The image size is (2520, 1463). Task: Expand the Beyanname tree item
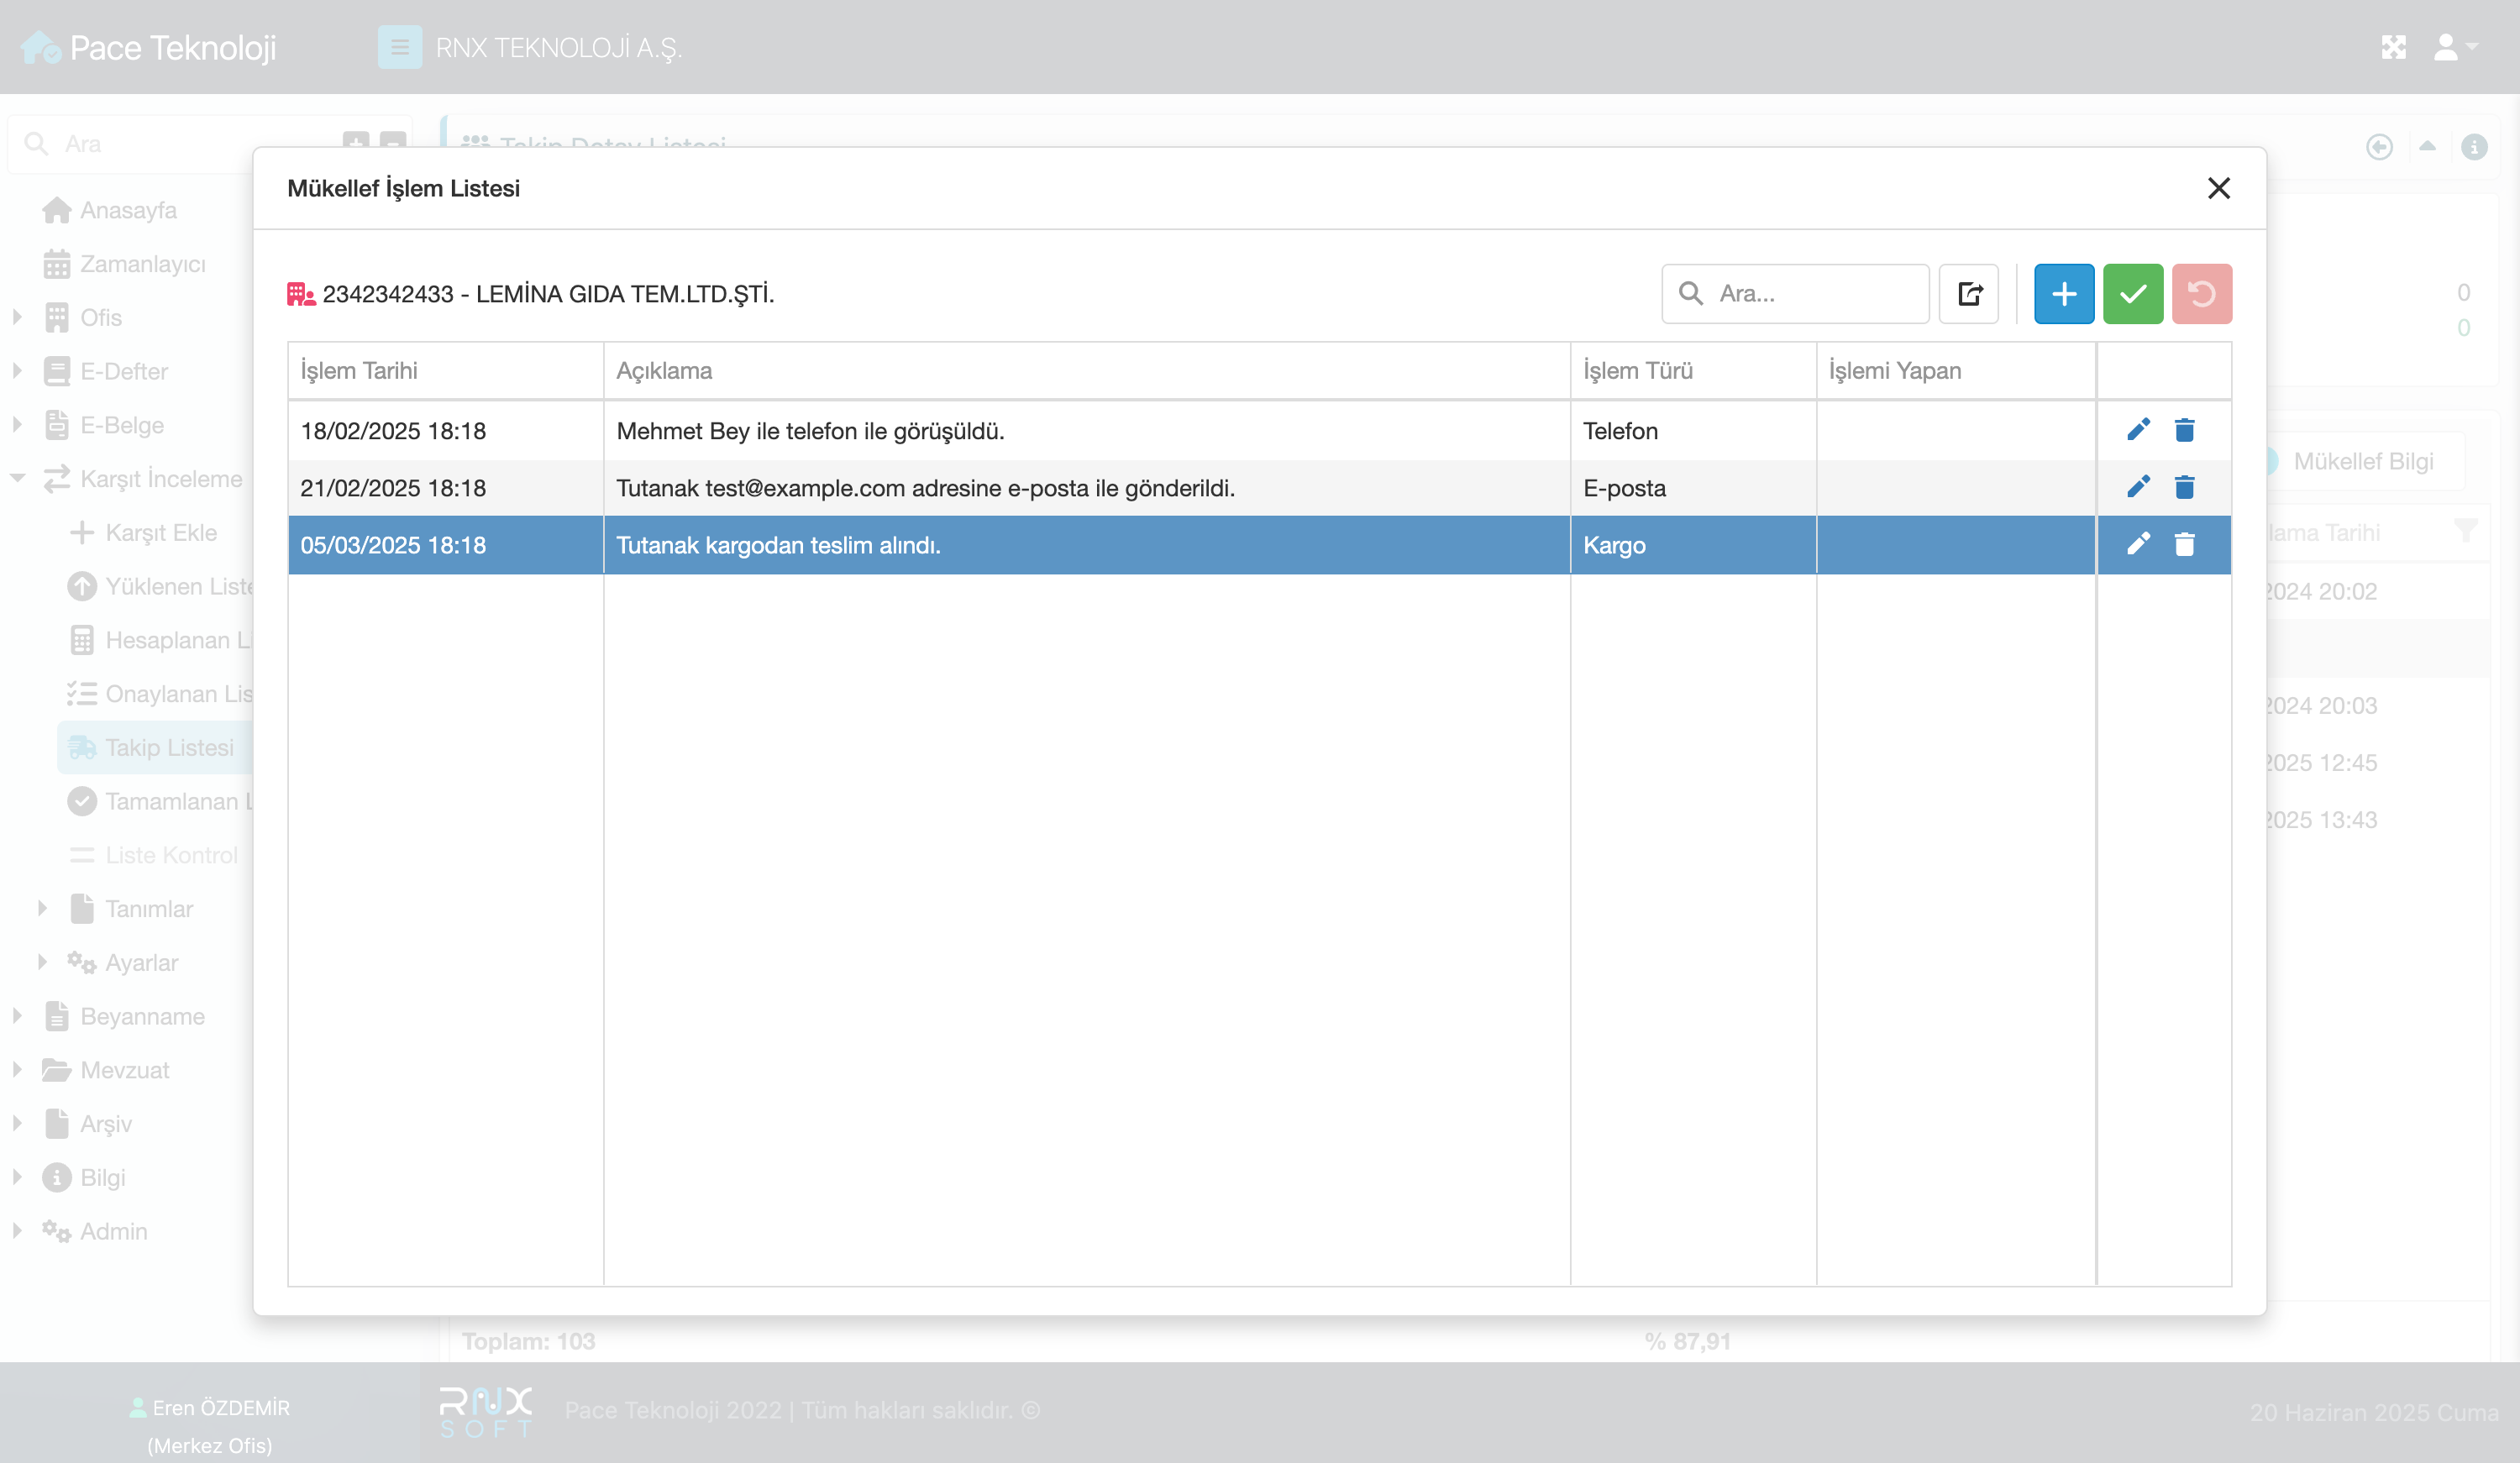[17, 1016]
